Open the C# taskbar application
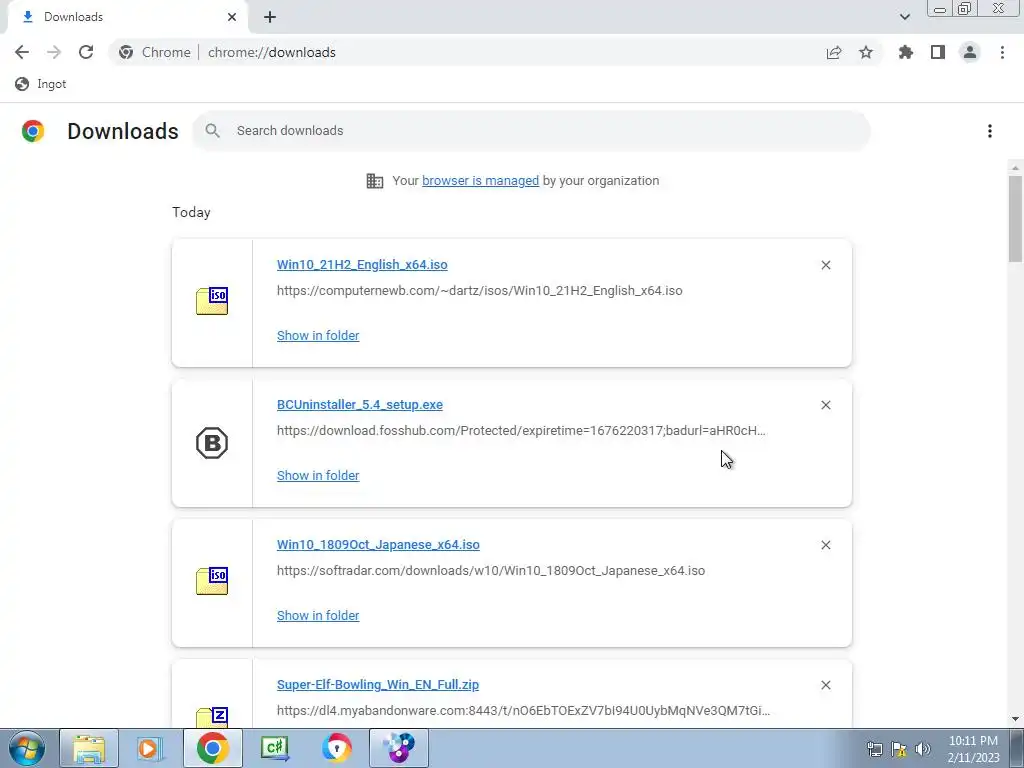 tap(275, 748)
